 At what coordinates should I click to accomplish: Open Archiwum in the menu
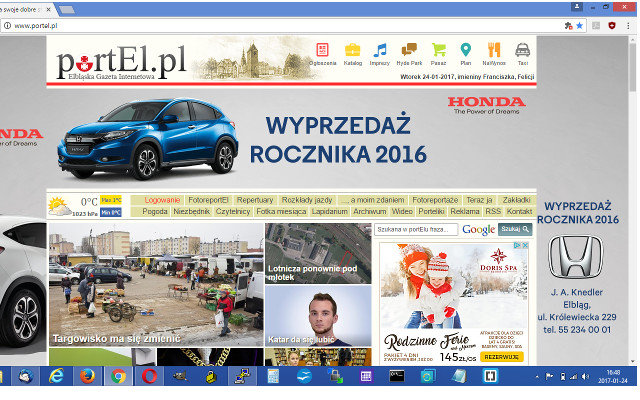[x=370, y=211]
